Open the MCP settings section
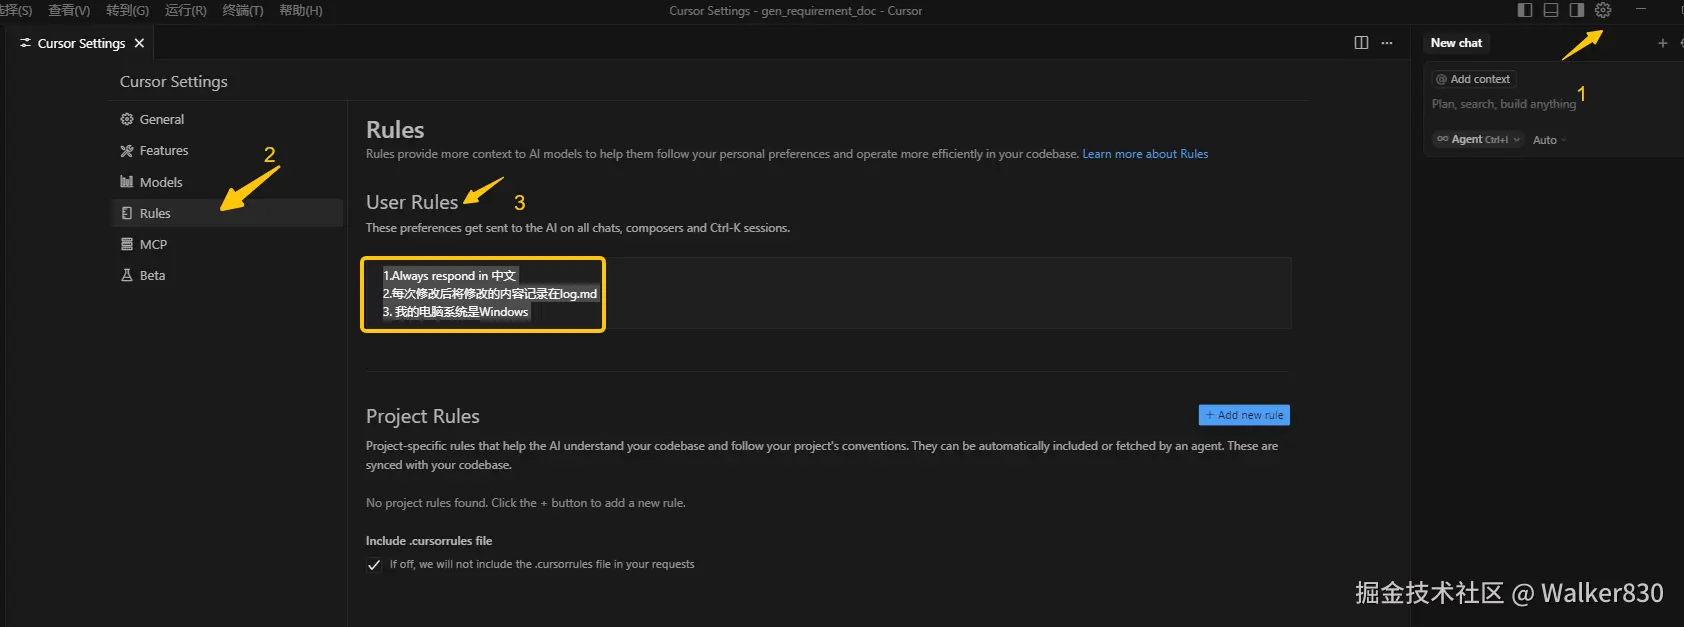The width and height of the screenshot is (1684, 627). pos(227,244)
